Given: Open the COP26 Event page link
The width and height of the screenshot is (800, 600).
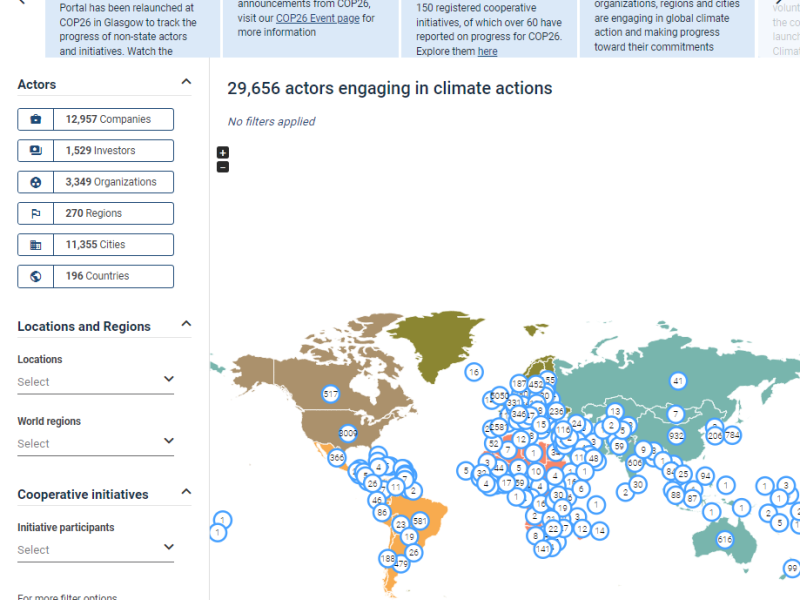Looking at the screenshot, I should point(318,18).
